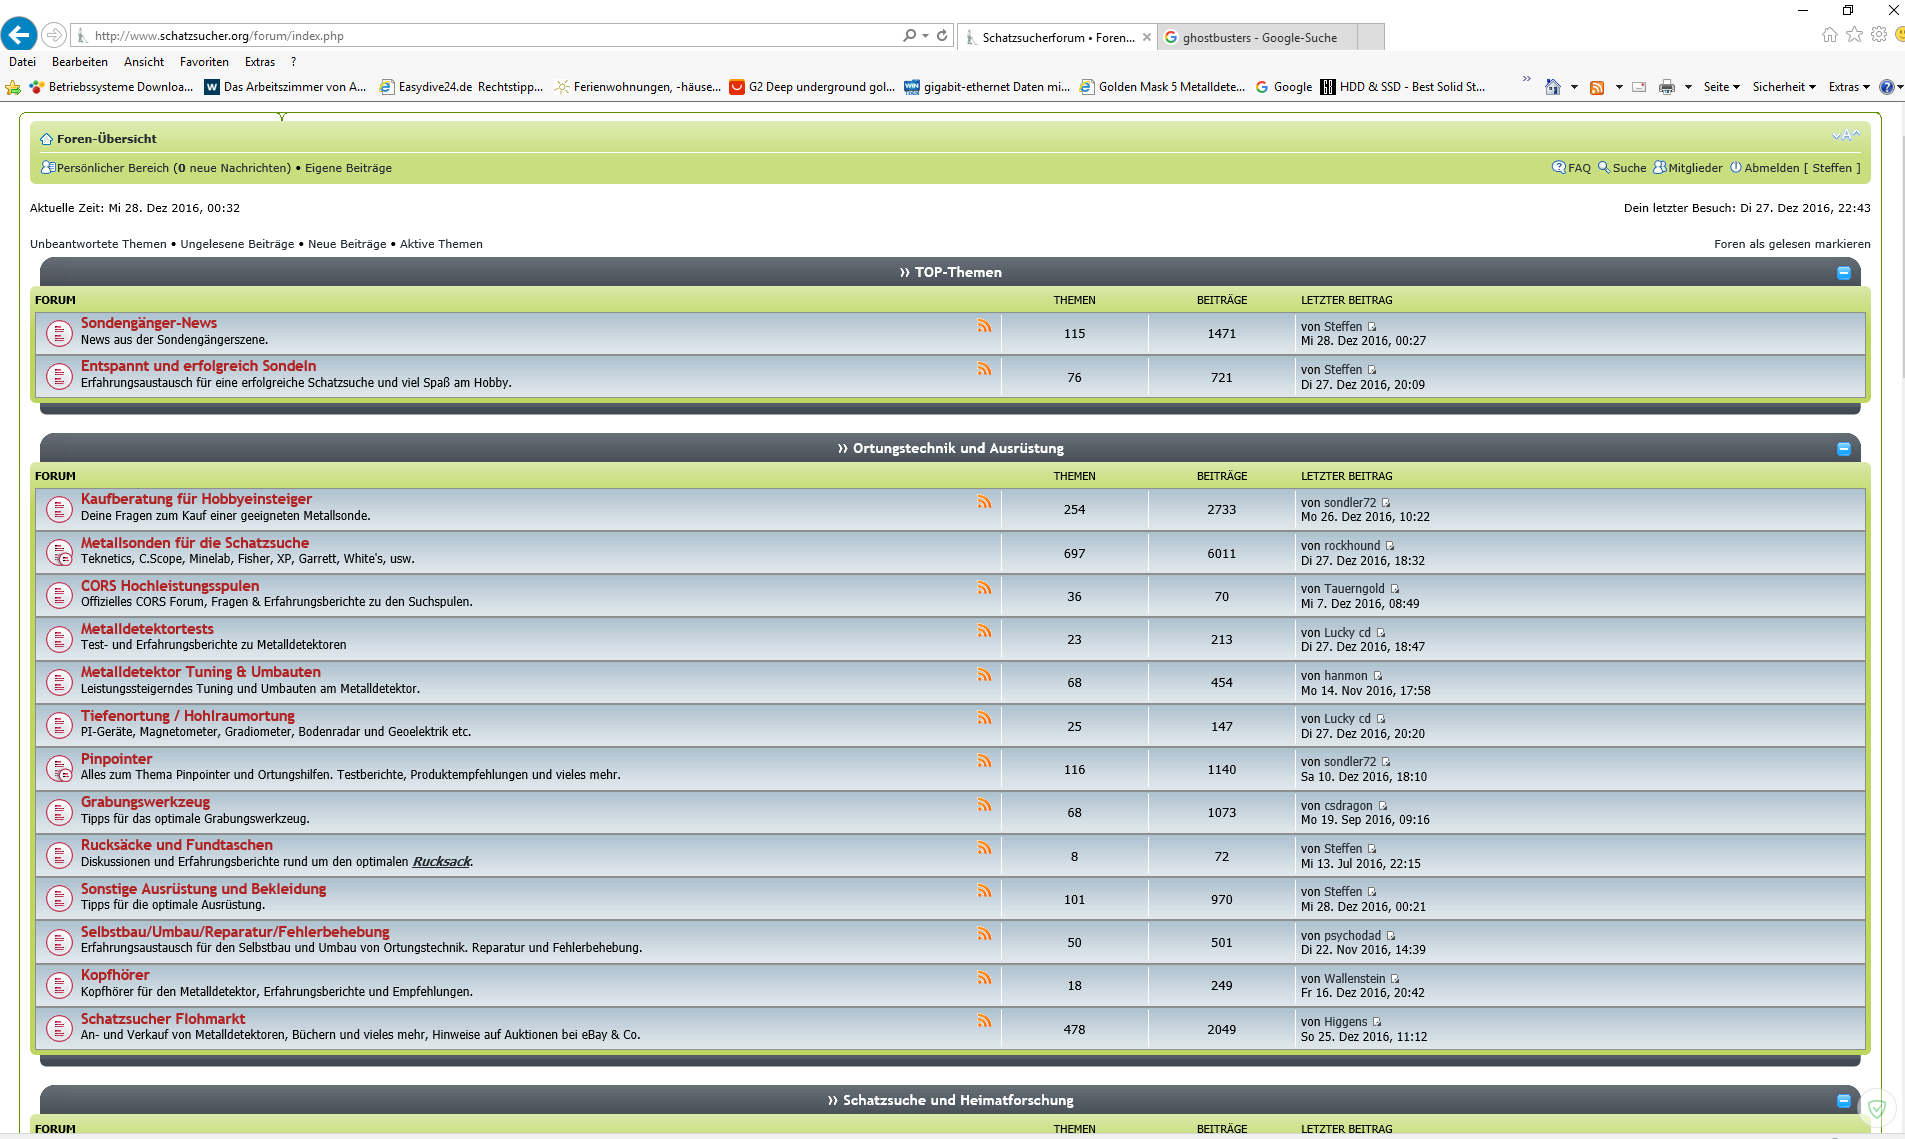Open the Favoriten menu
Screen dimensions: 1905x1139
(204, 62)
